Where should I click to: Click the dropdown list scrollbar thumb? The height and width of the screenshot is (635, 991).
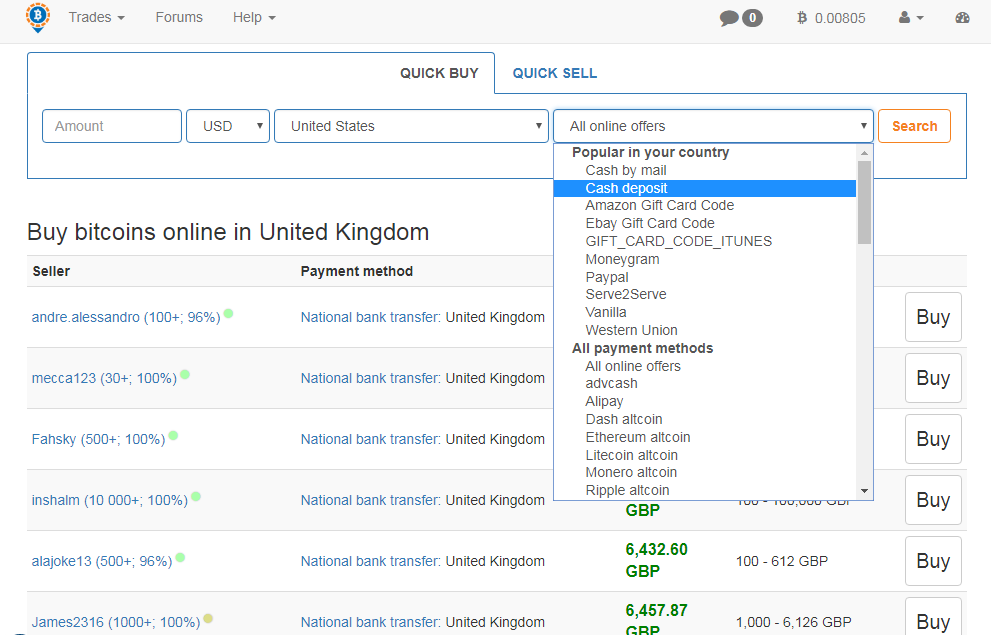point(865,202)
